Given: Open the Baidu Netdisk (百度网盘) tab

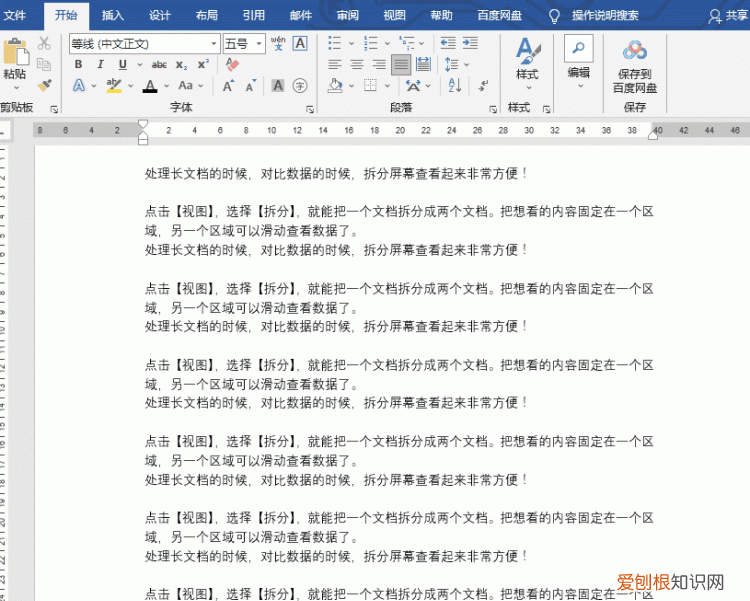Looking at the screenshot, I should [x=499, y=16].
